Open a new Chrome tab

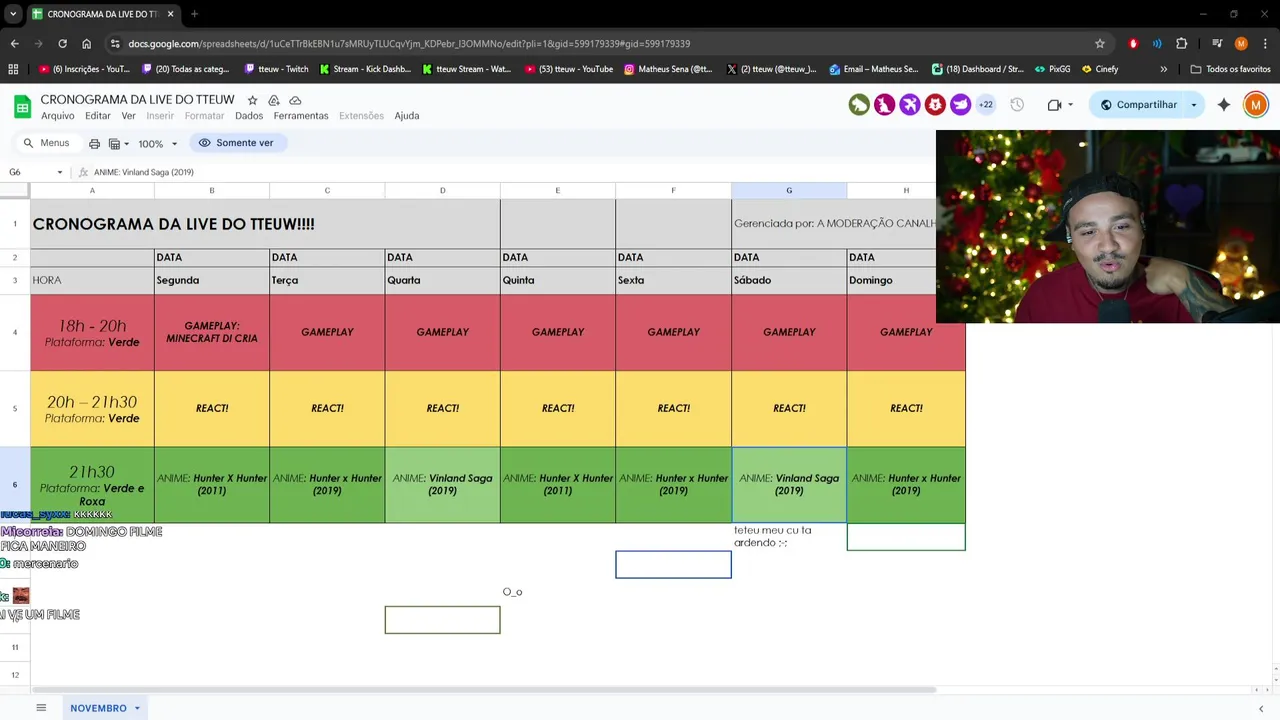coord(194,14)
